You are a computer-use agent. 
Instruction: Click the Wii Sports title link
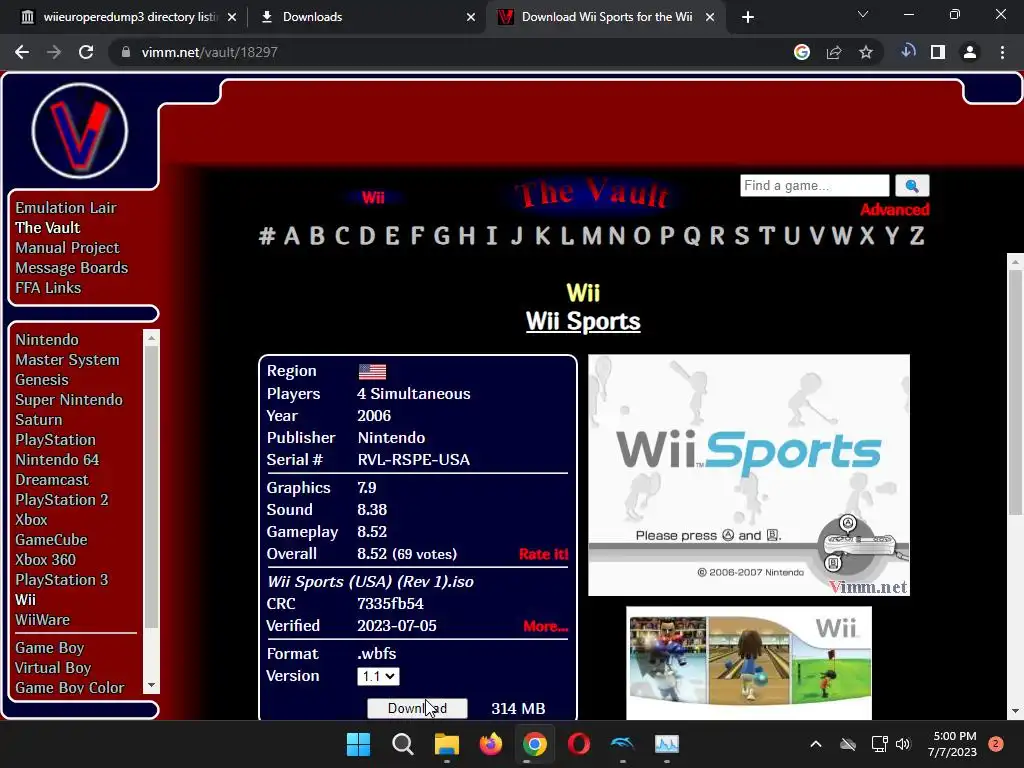(583, 321)
